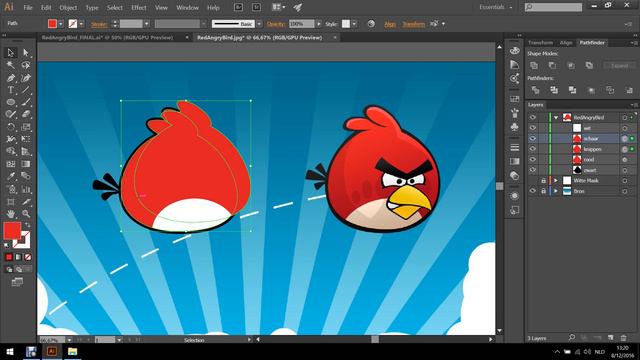Hide the schaar sublayer

(x=533, y=138)
